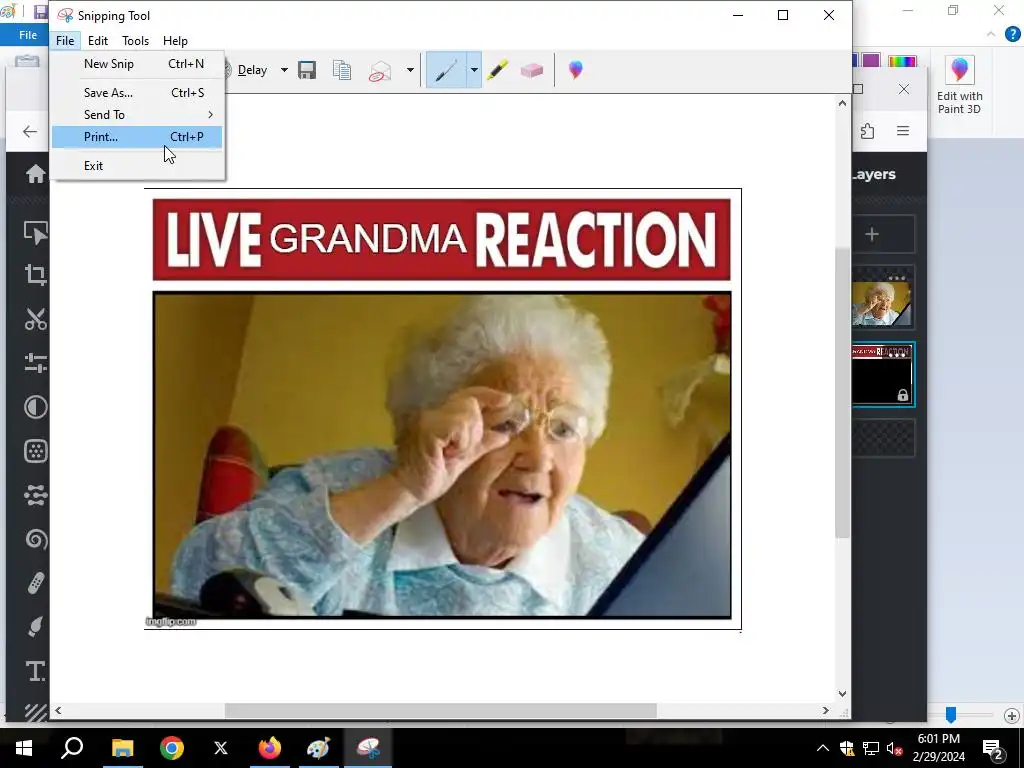Click the extensions puzzle icon in browser
Viewport: 1024px width, 768px height.
(867, 131)
